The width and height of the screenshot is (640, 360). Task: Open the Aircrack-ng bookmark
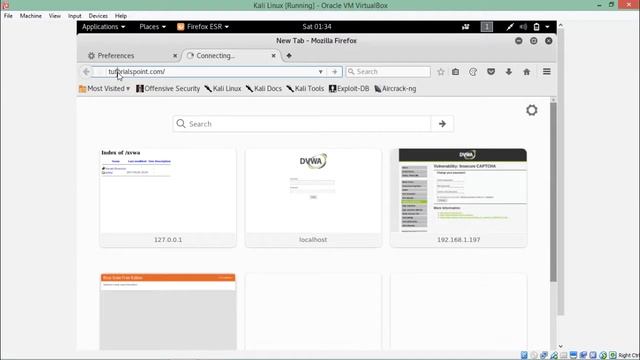[396, 89]
